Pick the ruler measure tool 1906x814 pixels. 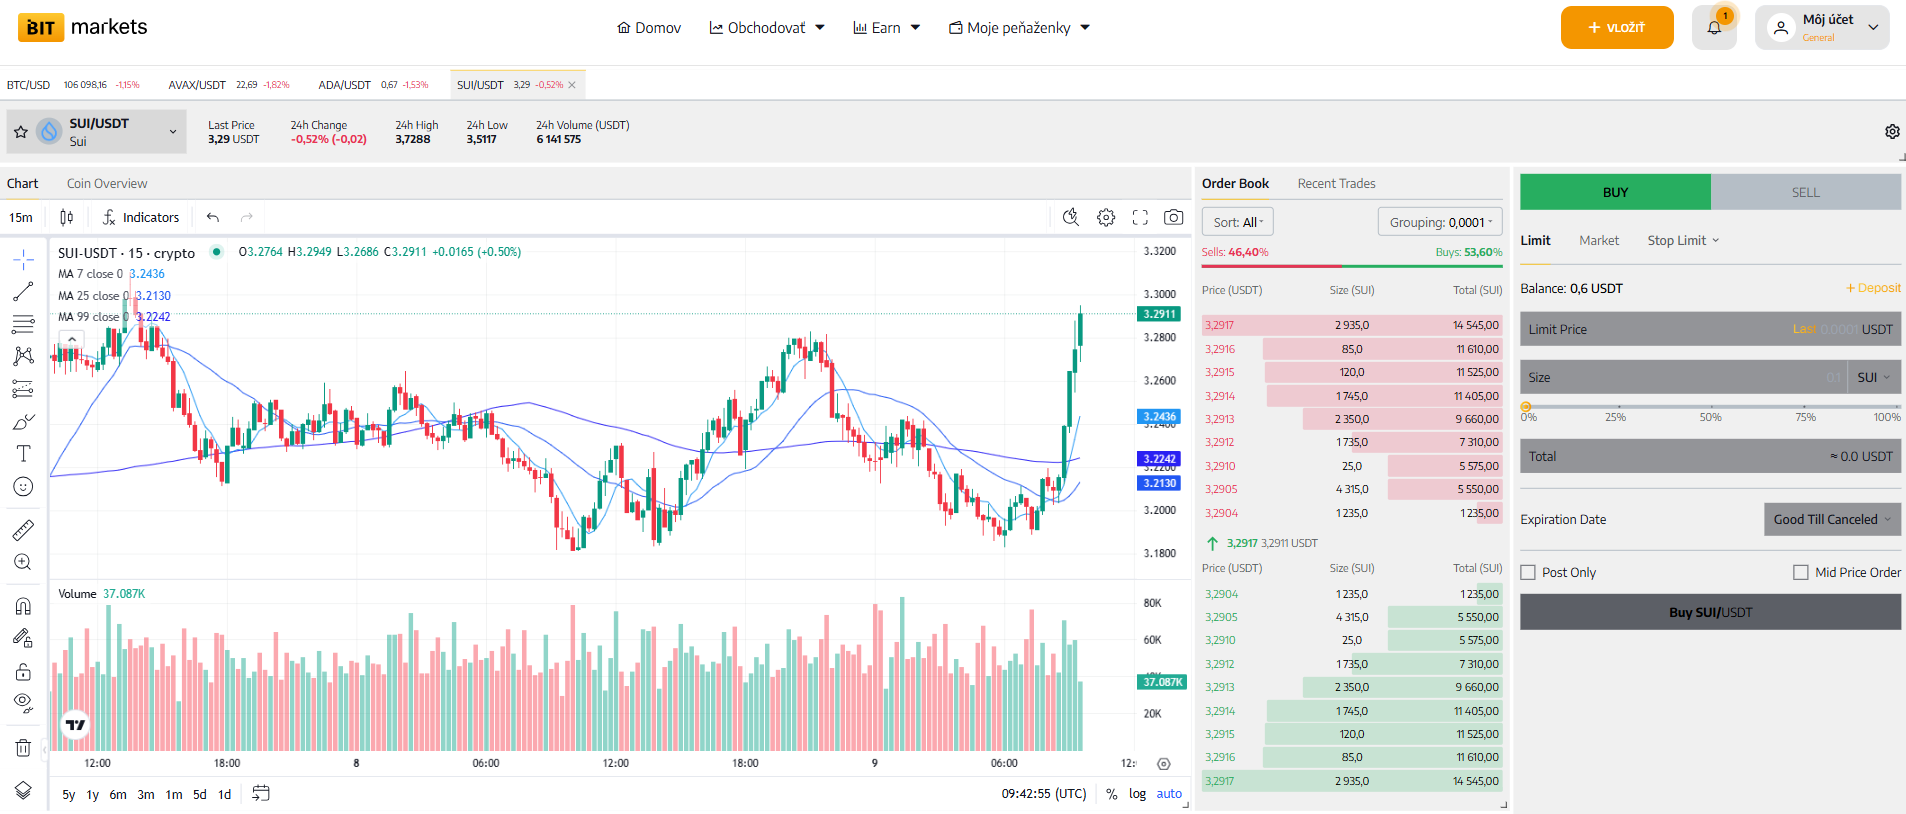(x=23, y=530)
